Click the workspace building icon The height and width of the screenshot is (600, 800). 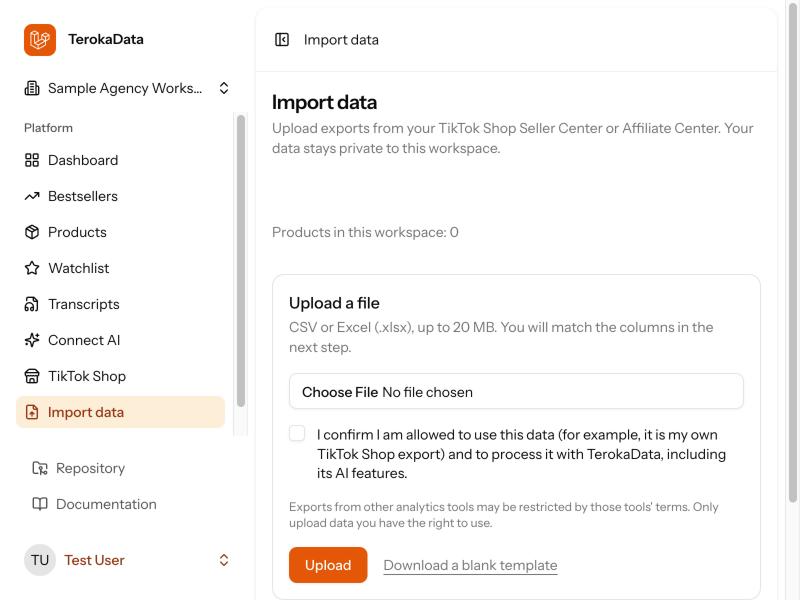point(32,88)
